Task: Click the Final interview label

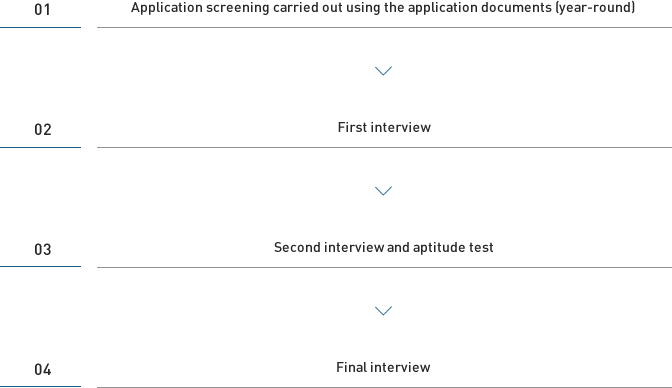Action: [x=383, y=367]
